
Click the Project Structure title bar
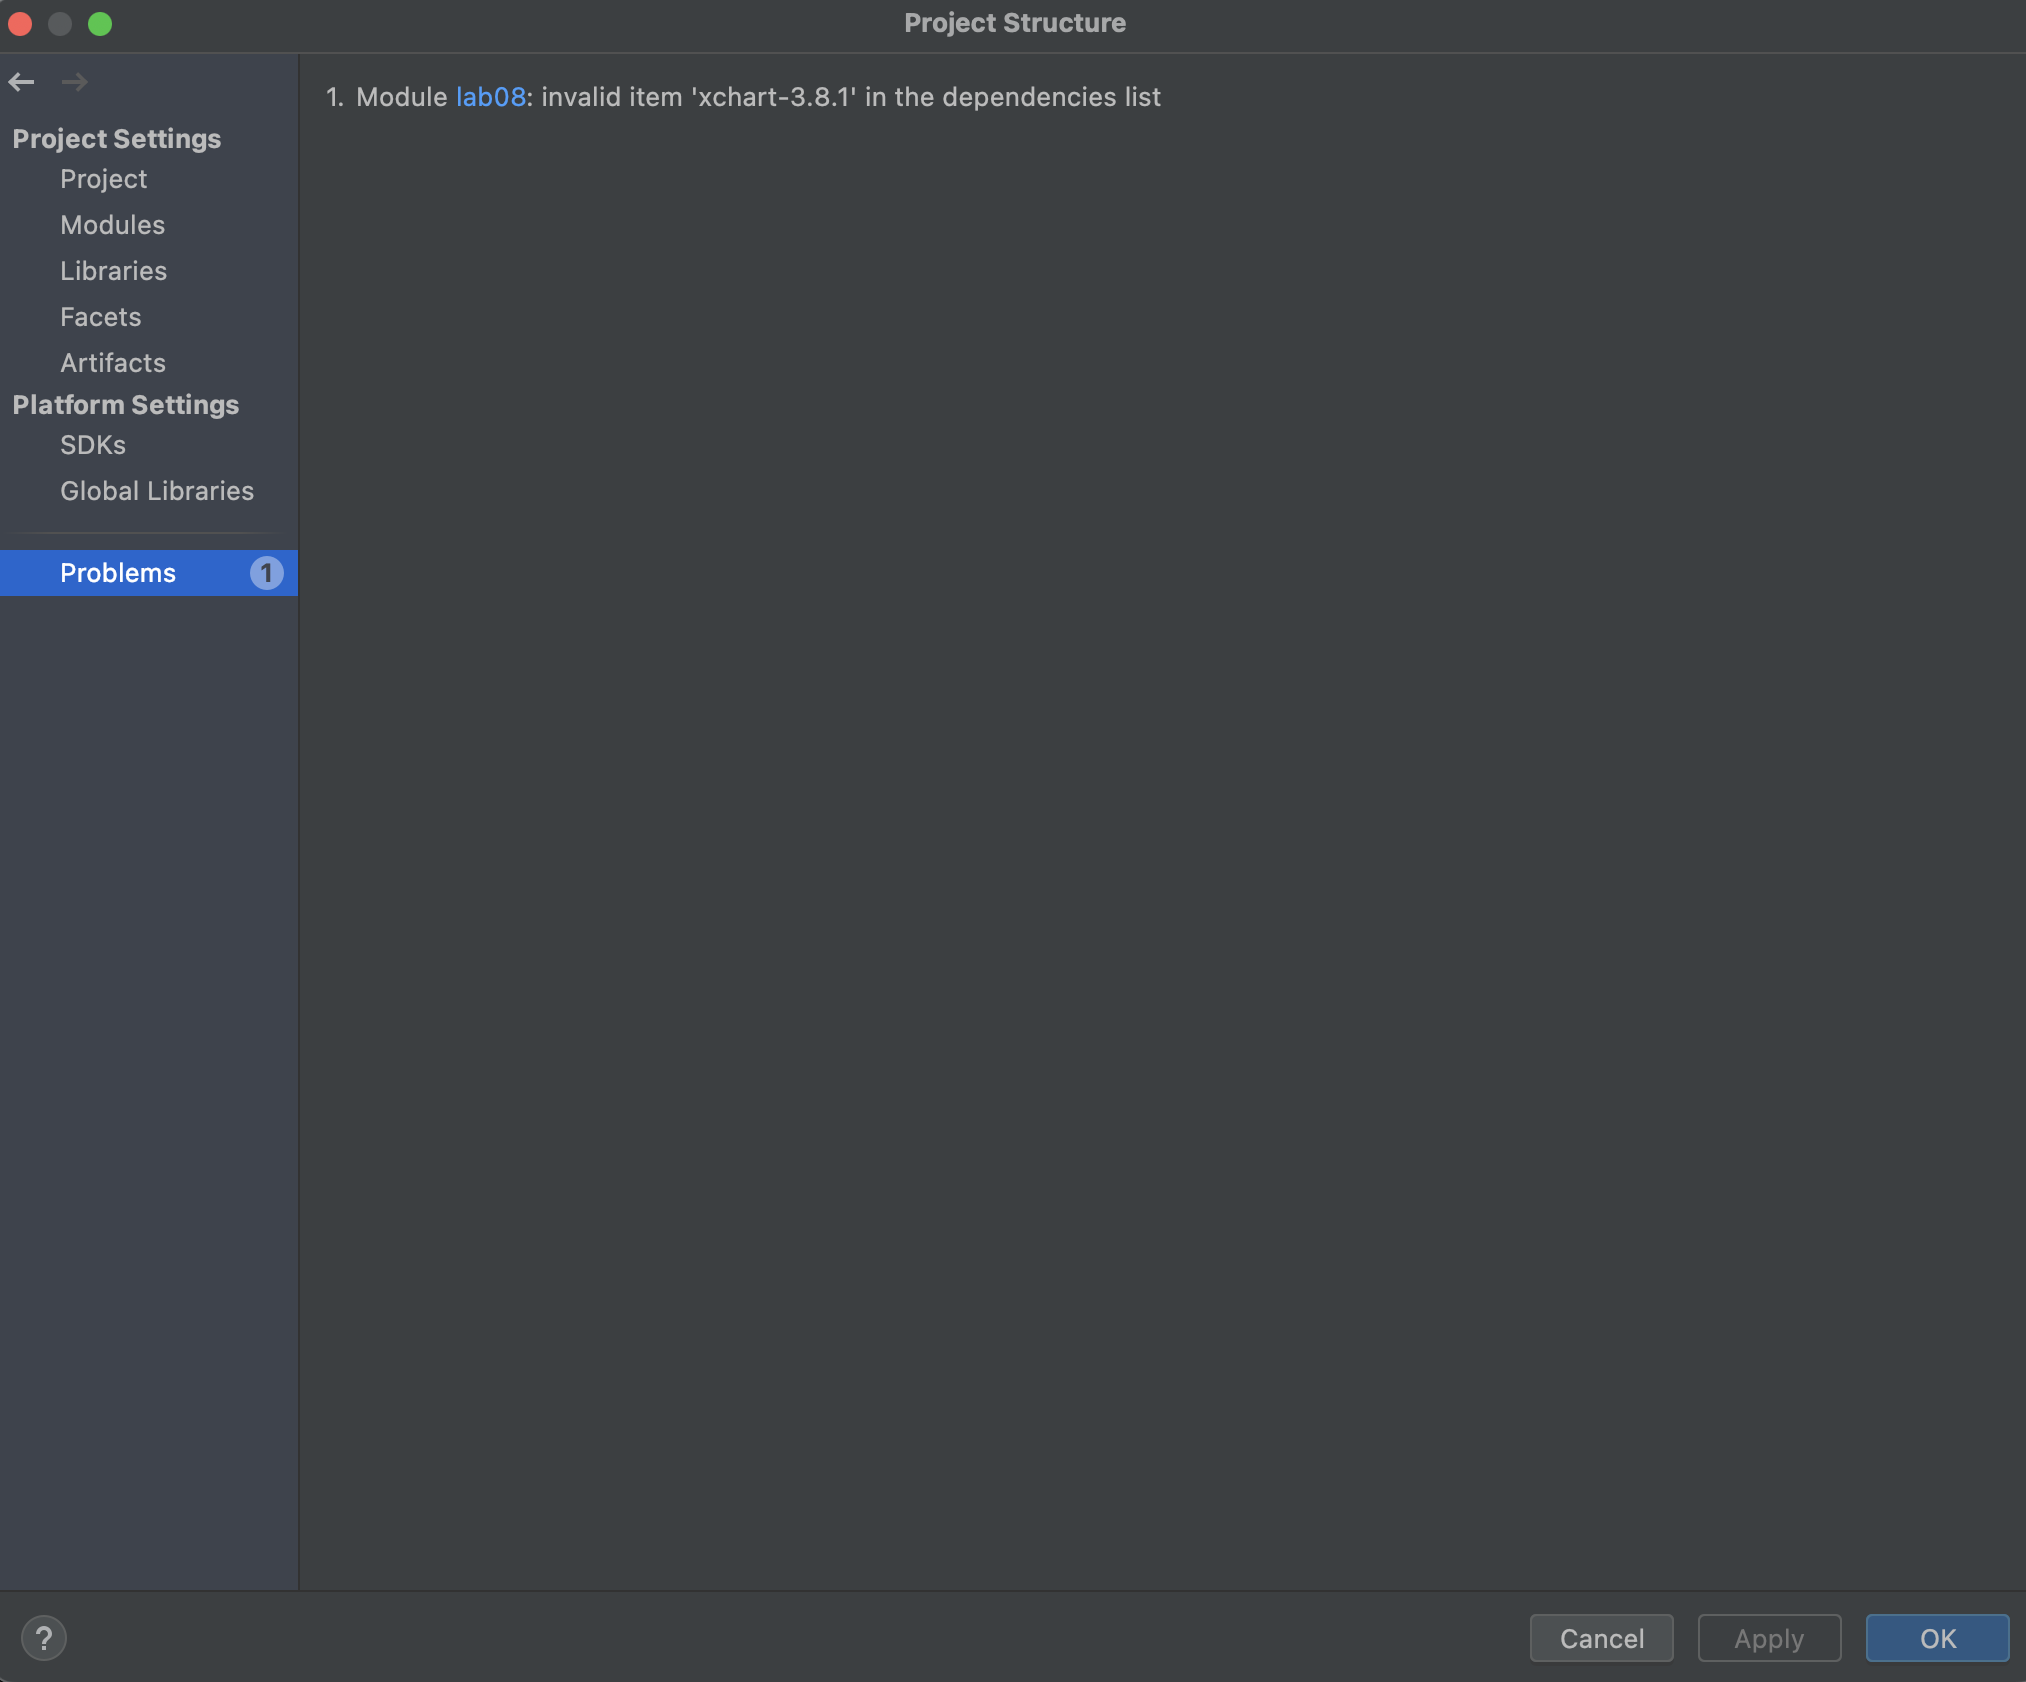(x=1014, y=23)
